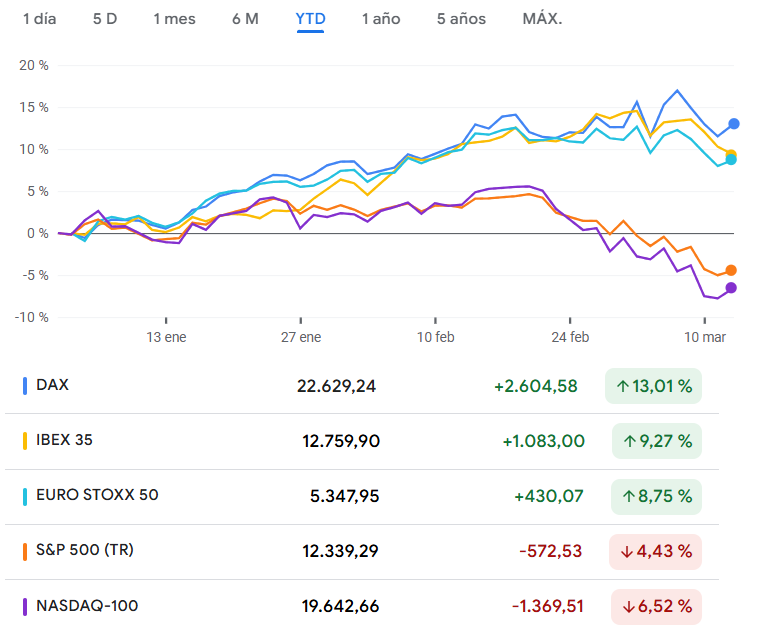Choose the 1 mes time range
773x634 pixels.
175,19
